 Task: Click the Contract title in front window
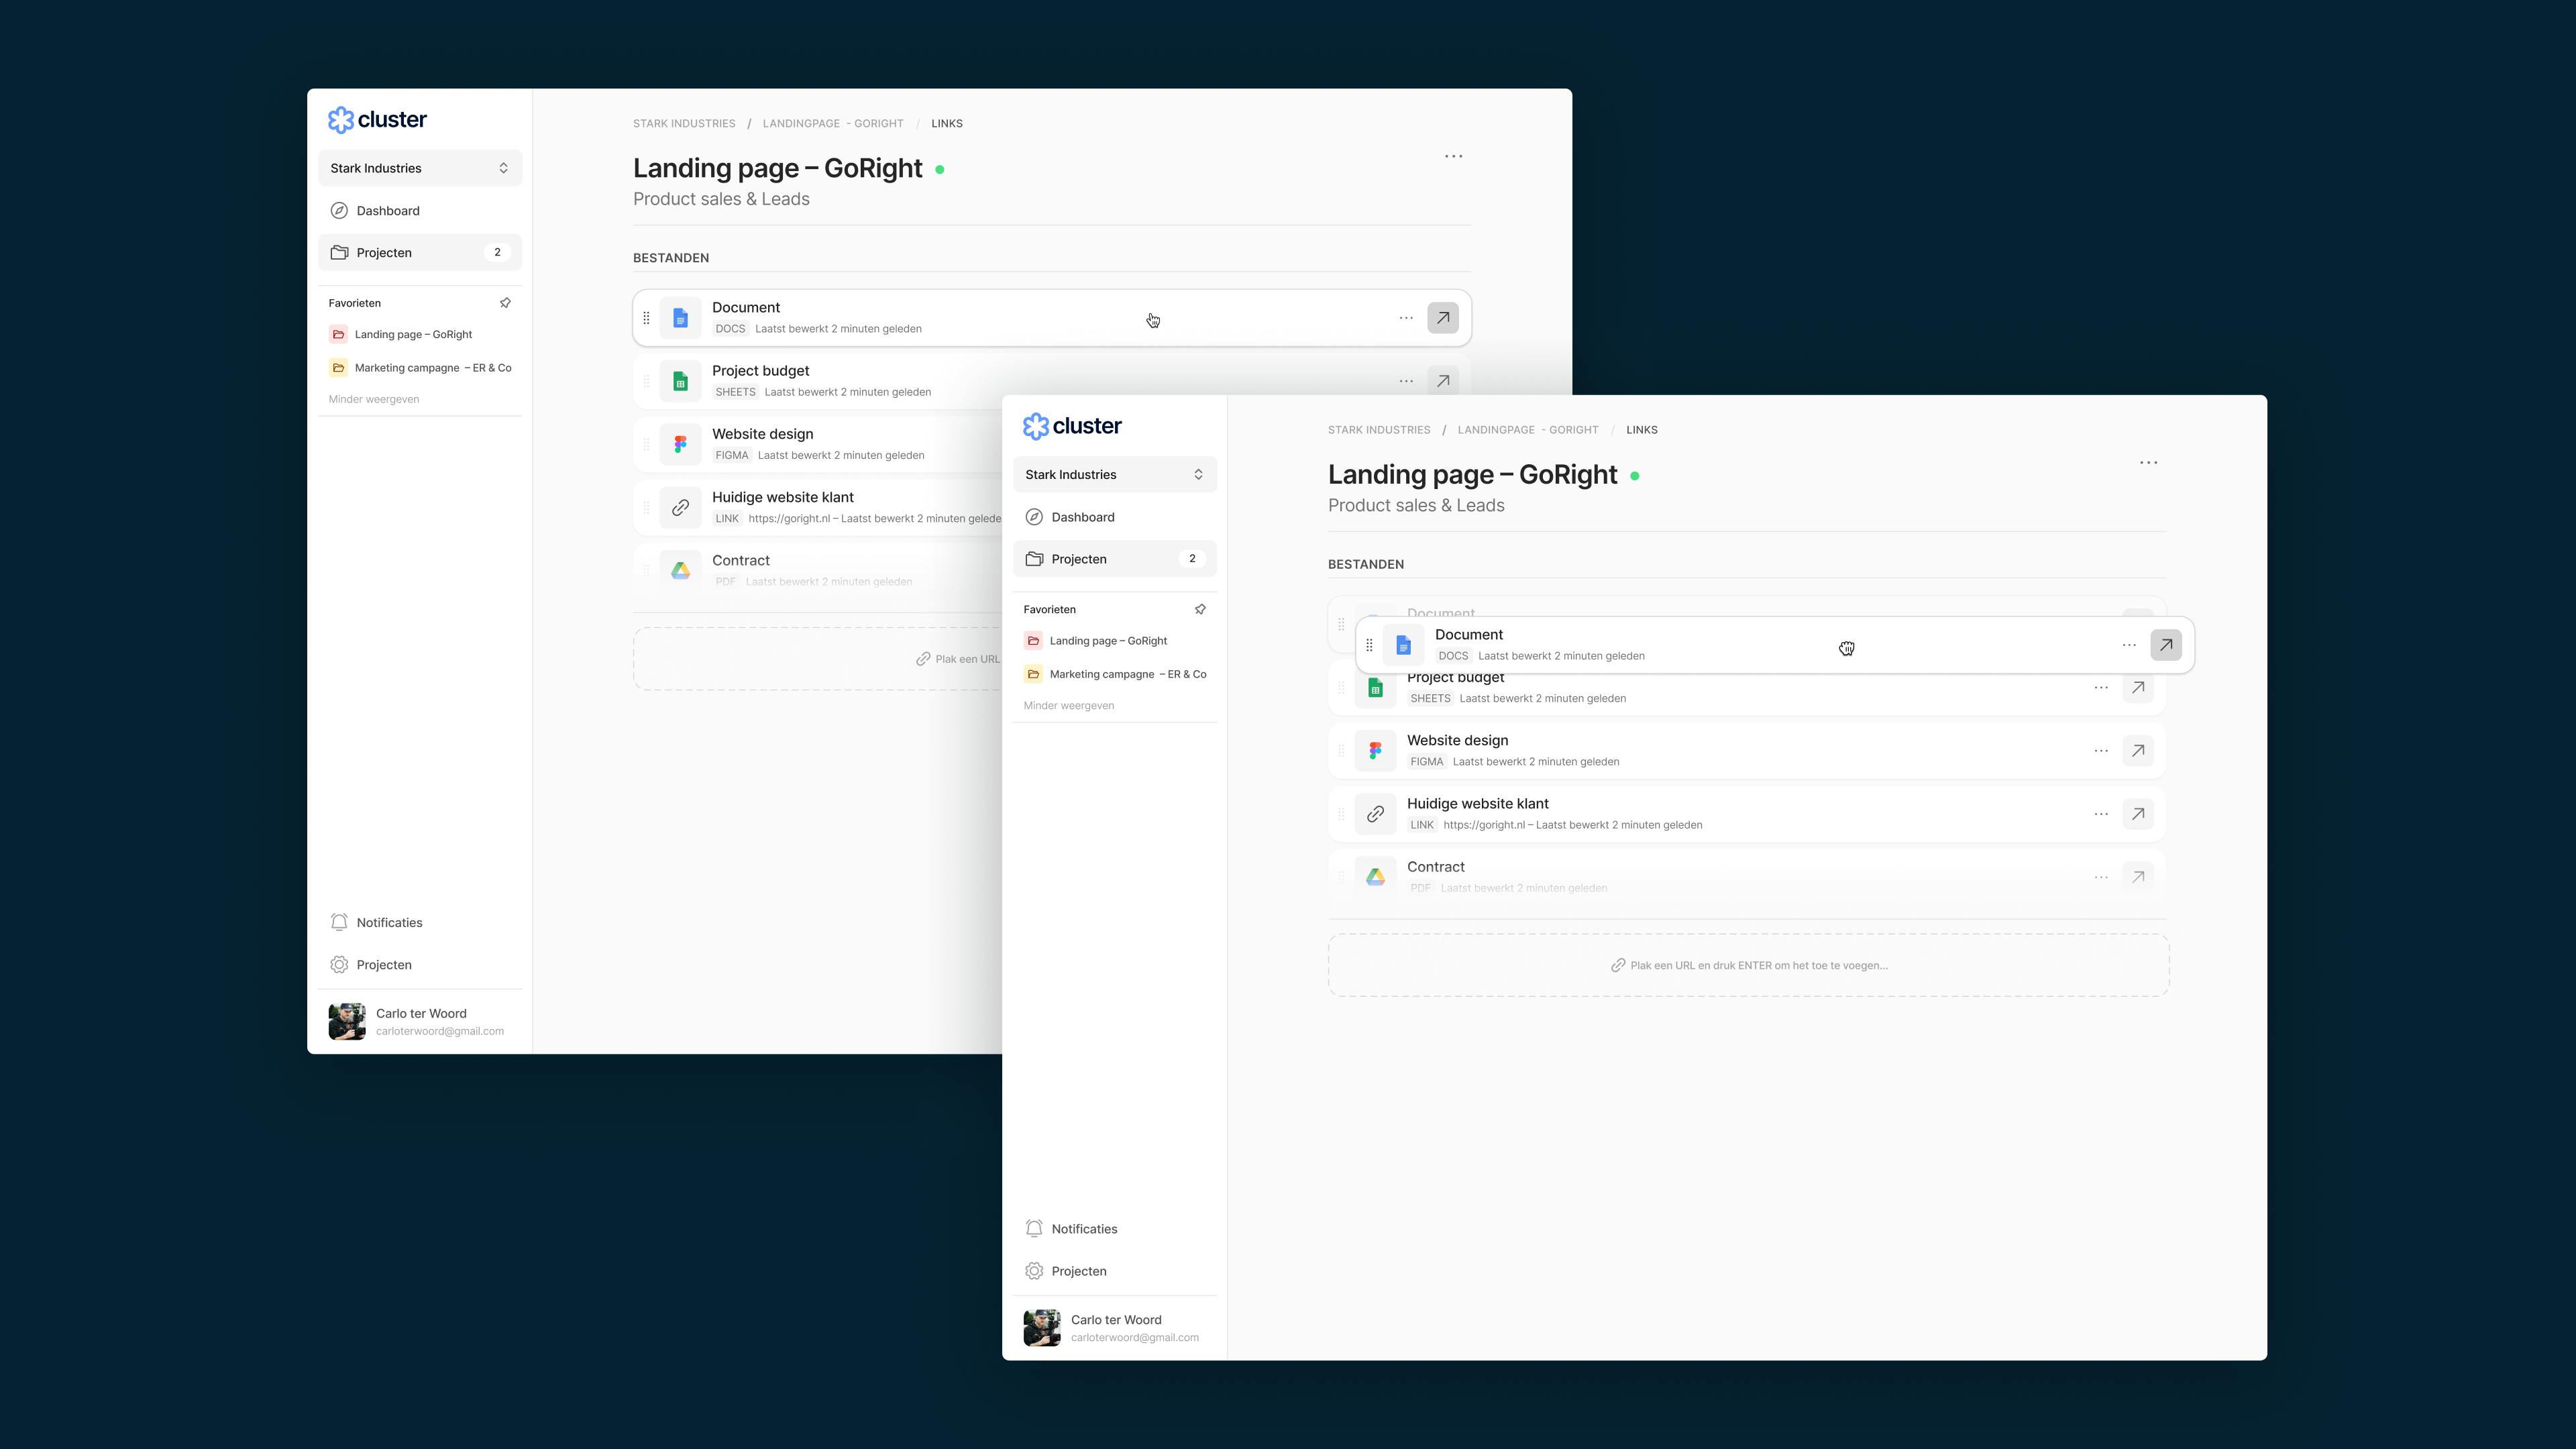[1436, 867]
